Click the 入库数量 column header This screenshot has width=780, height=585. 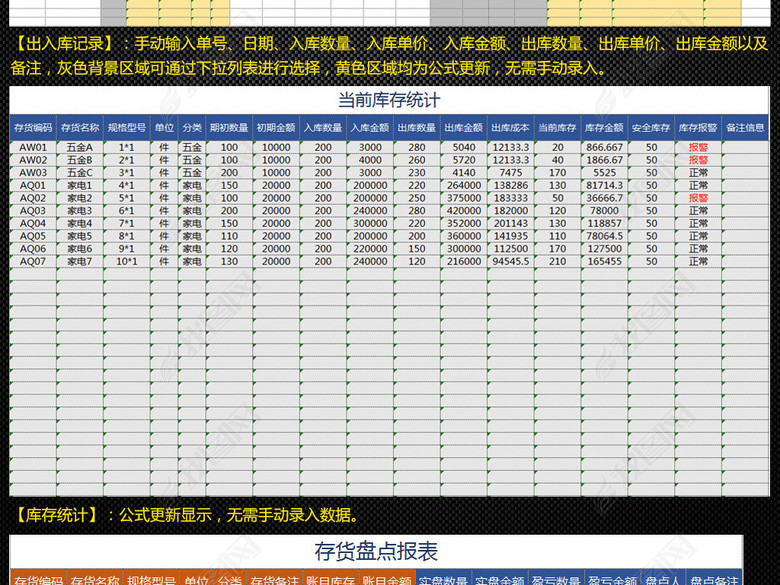click(x=323, y=128)
